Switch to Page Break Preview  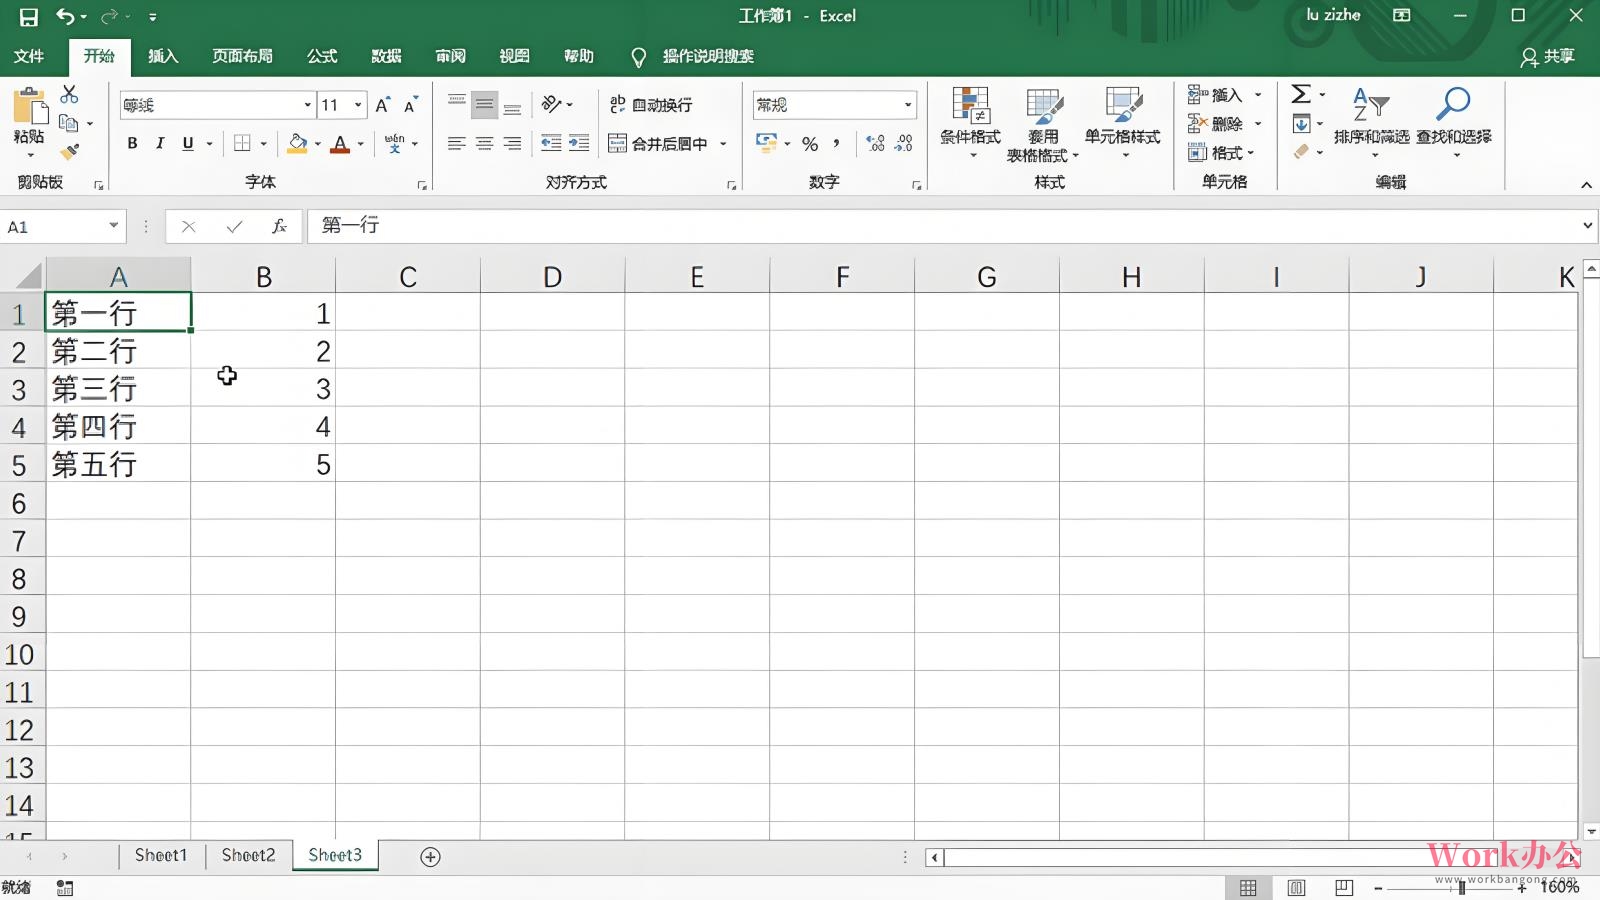(1344, 888)
